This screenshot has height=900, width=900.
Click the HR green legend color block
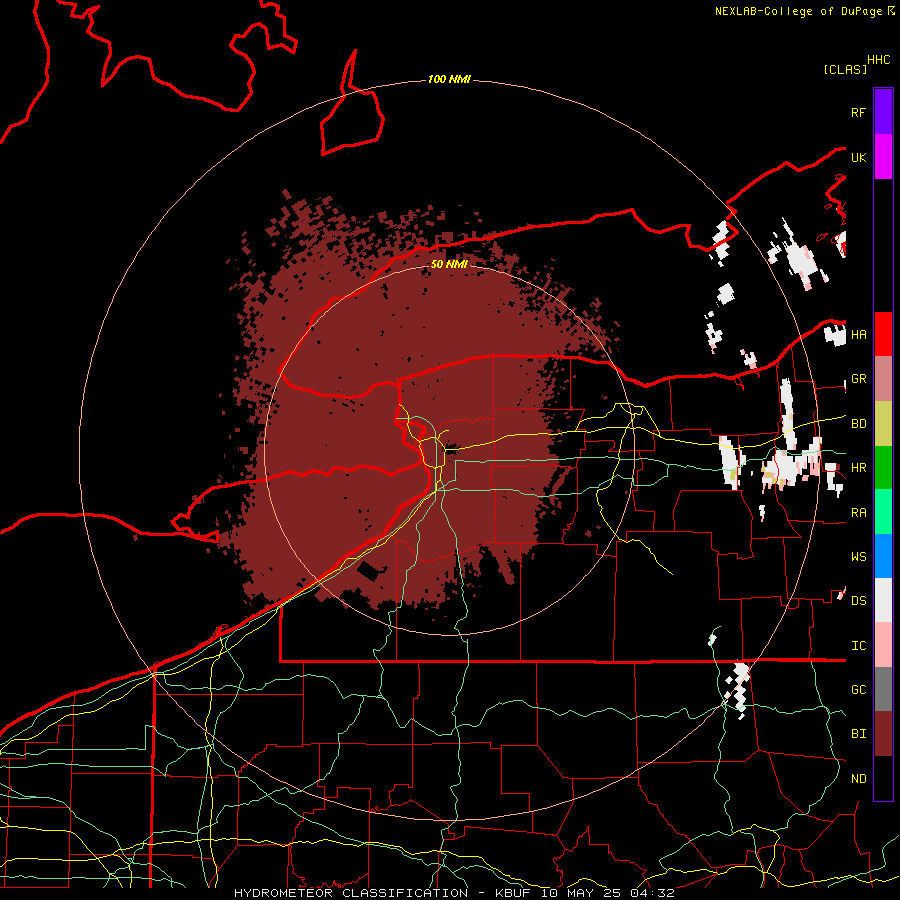(883, 468)
